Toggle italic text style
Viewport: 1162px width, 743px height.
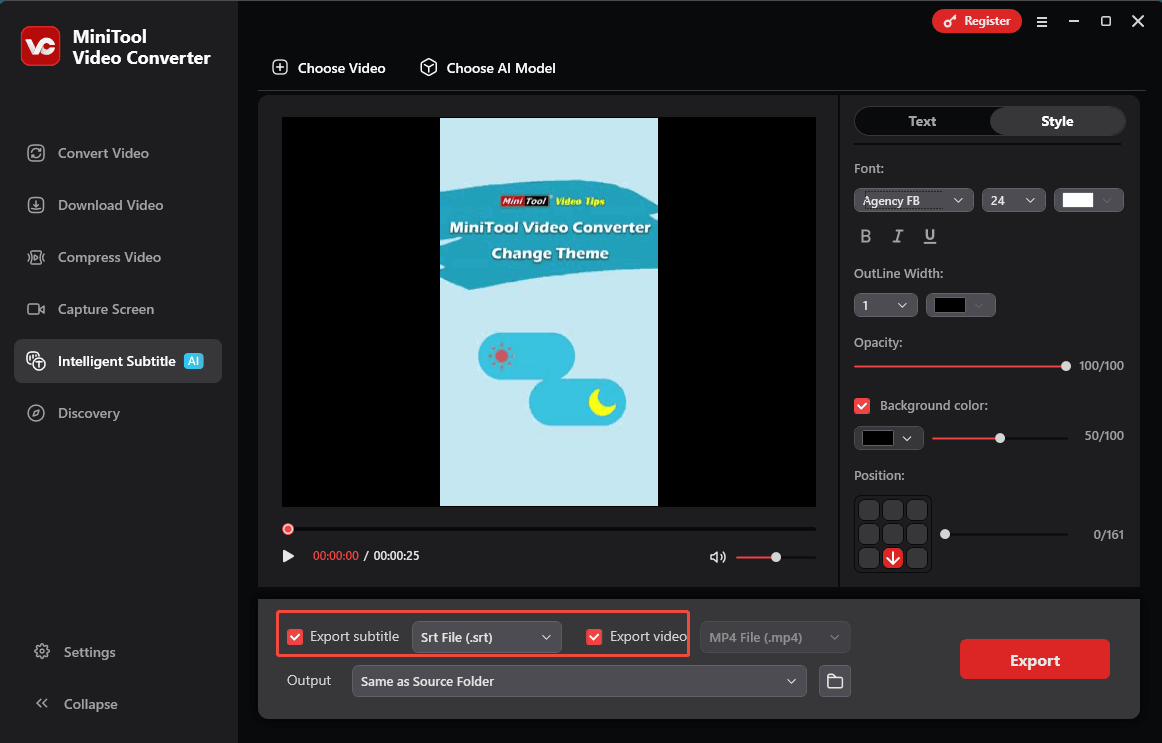[898, 237]
